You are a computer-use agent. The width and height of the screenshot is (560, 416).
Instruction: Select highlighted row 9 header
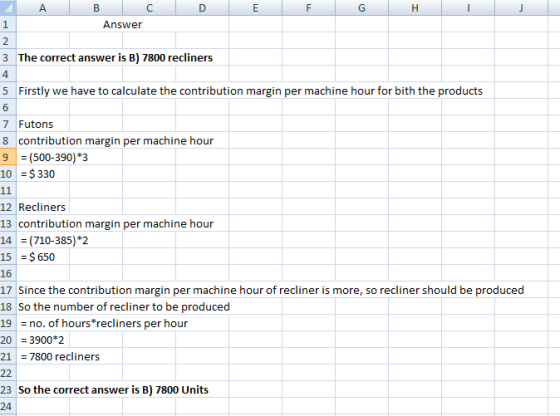8,157
